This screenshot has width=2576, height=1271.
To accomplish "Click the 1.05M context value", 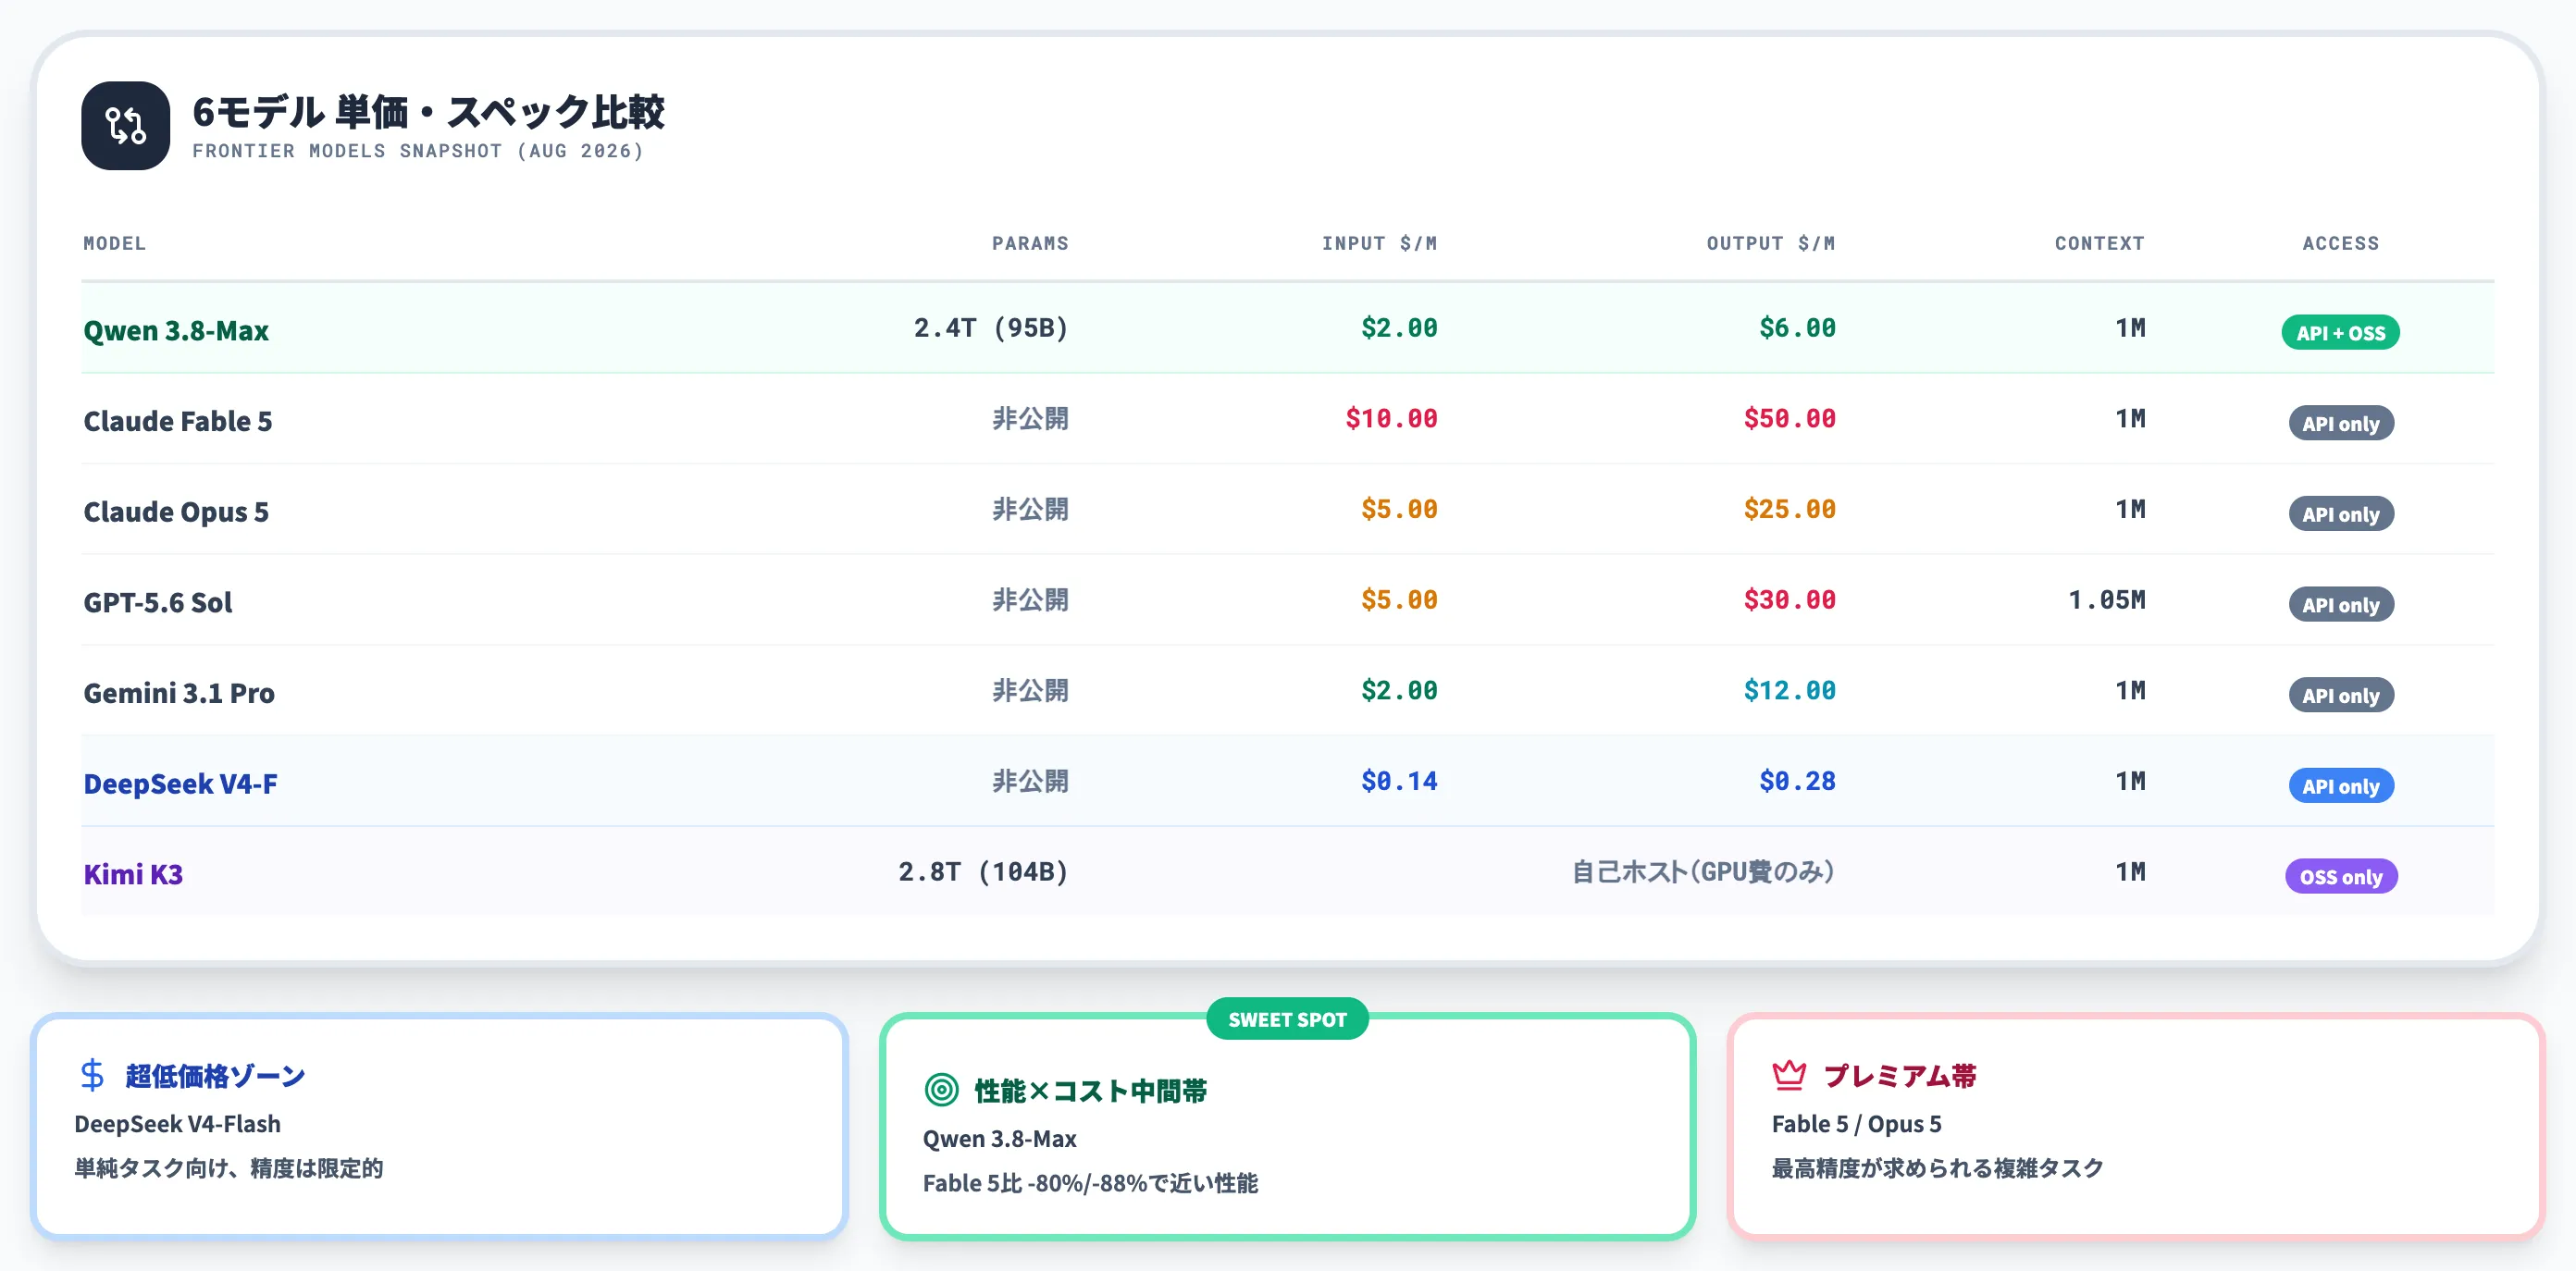I will [2106, 600].
